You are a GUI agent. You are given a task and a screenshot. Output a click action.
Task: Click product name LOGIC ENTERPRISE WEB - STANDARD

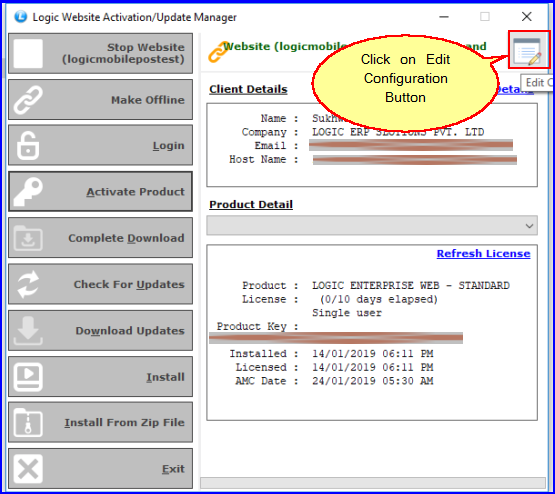click(x=411, y=285)
